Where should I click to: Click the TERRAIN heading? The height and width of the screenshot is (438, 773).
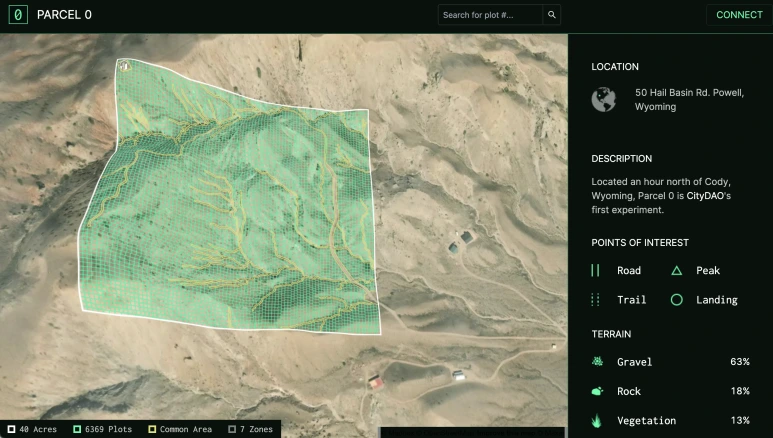[x=611, y=334]
